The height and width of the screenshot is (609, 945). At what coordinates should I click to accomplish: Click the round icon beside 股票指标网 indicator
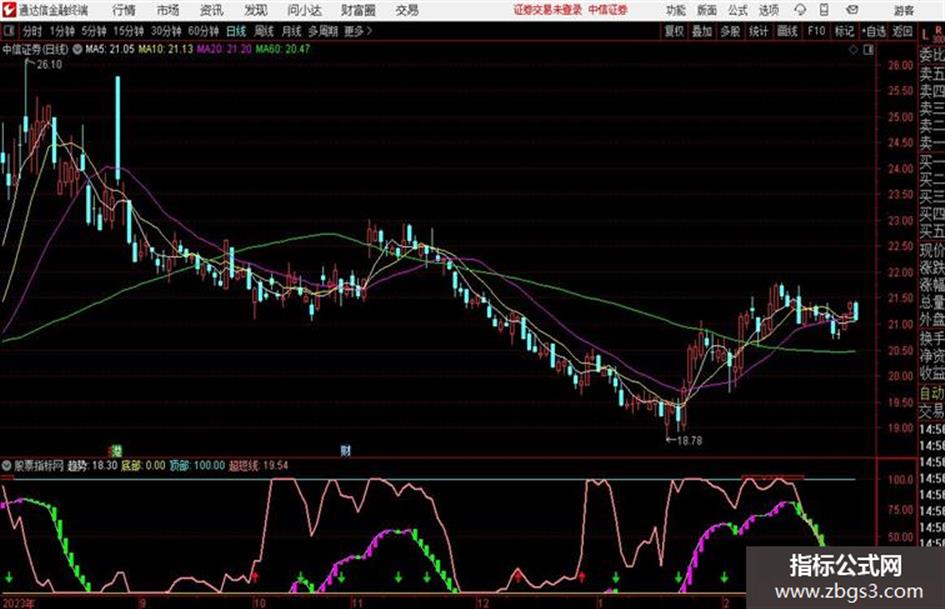(x=7, y=466)
